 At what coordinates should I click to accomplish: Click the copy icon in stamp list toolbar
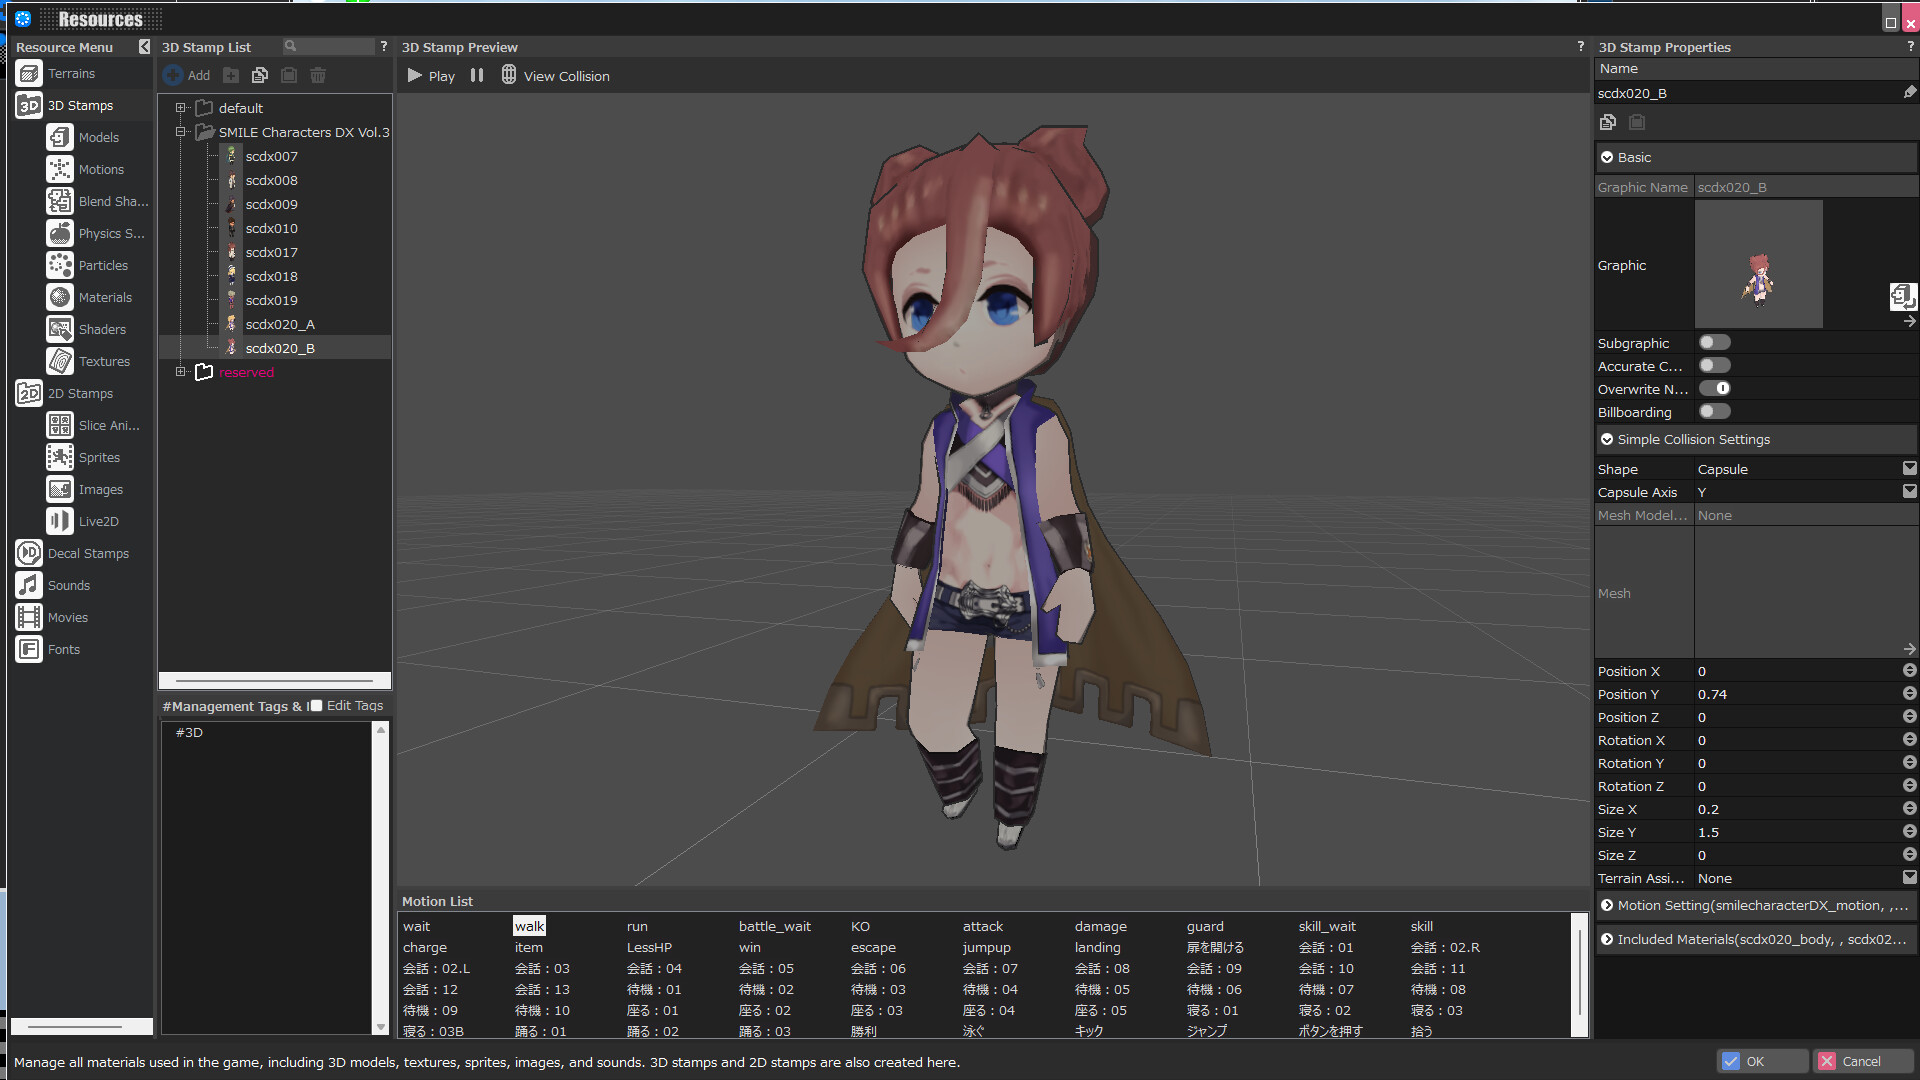[260, 75]
